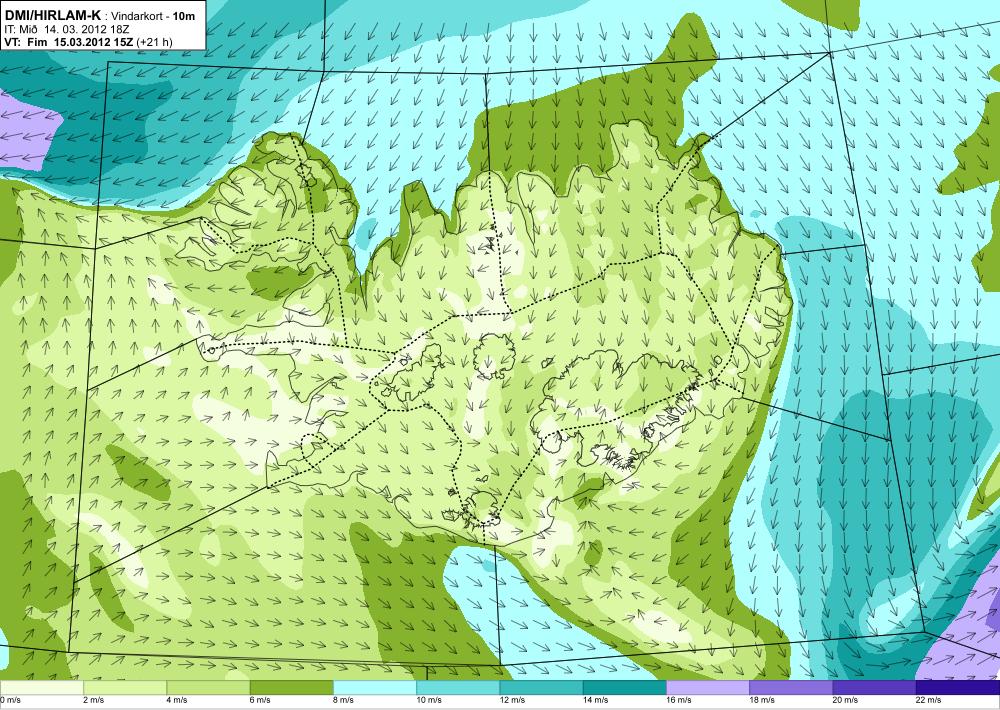Select the legend color band between 2 m/s and 4 m/s
The image size is (1000, 710).
[125, 688]
